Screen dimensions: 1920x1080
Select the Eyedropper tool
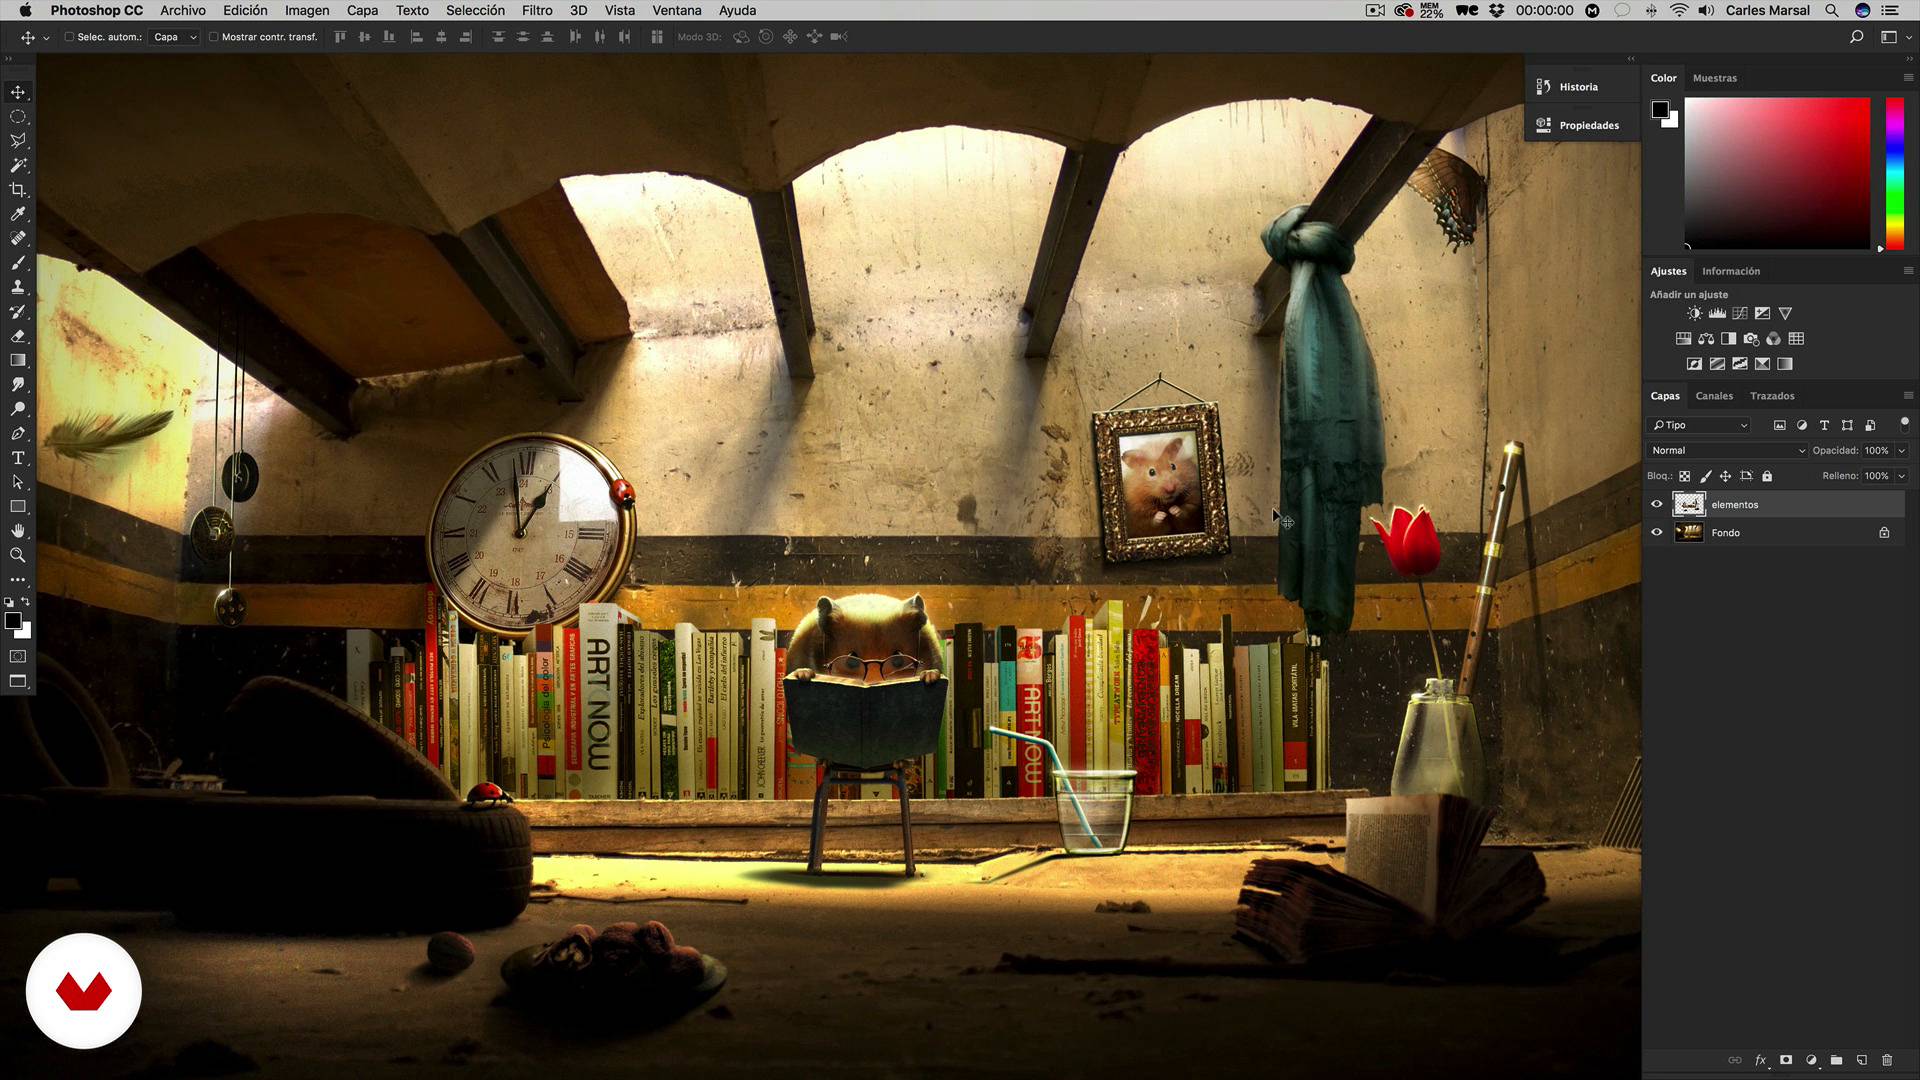(x=18, y=214)
